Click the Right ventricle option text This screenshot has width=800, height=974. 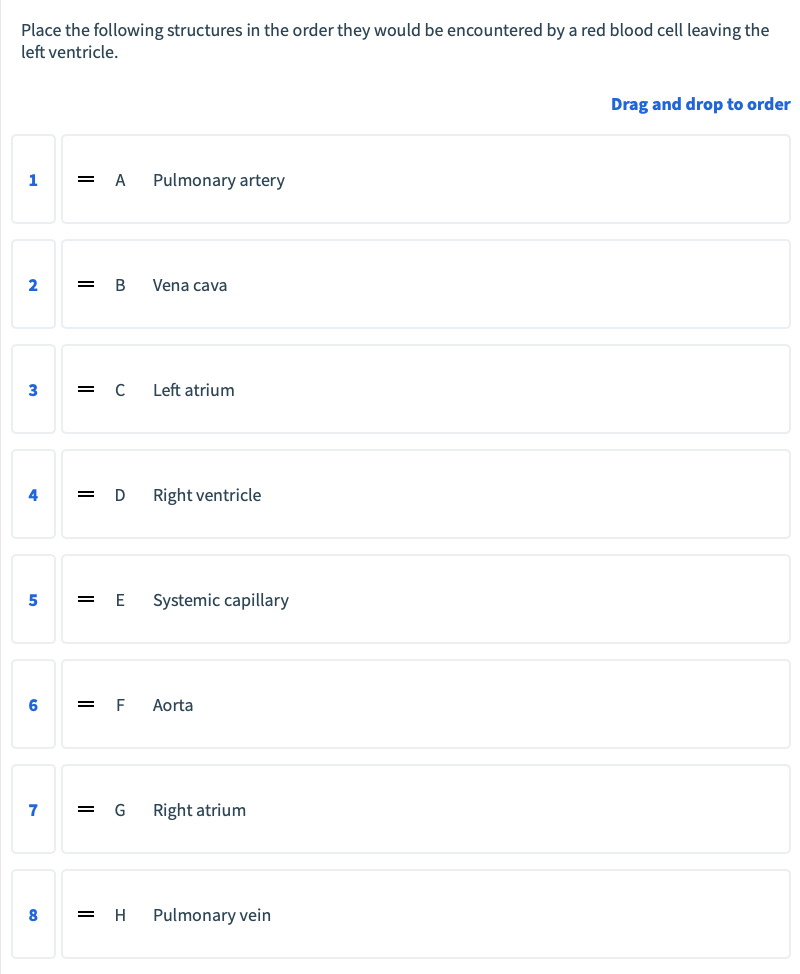tap(207, 495)
